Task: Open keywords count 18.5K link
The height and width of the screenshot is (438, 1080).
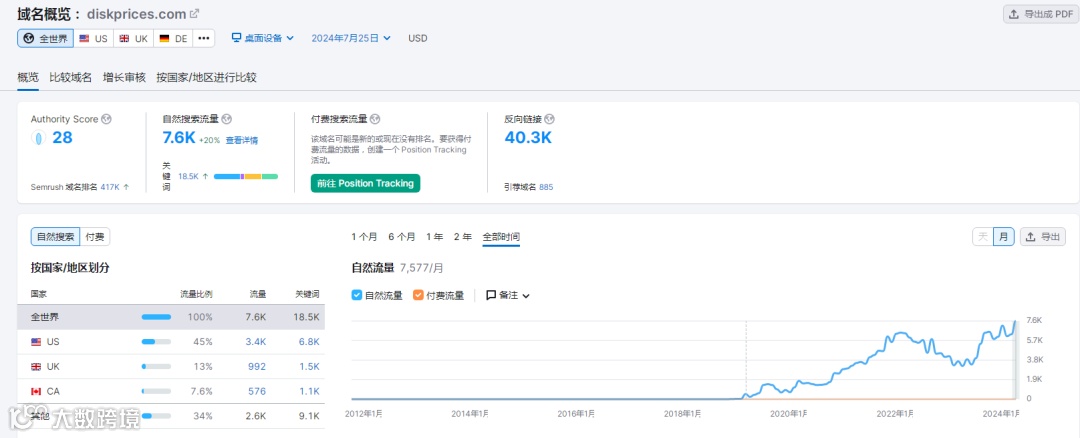Action: tap(188, 176)
